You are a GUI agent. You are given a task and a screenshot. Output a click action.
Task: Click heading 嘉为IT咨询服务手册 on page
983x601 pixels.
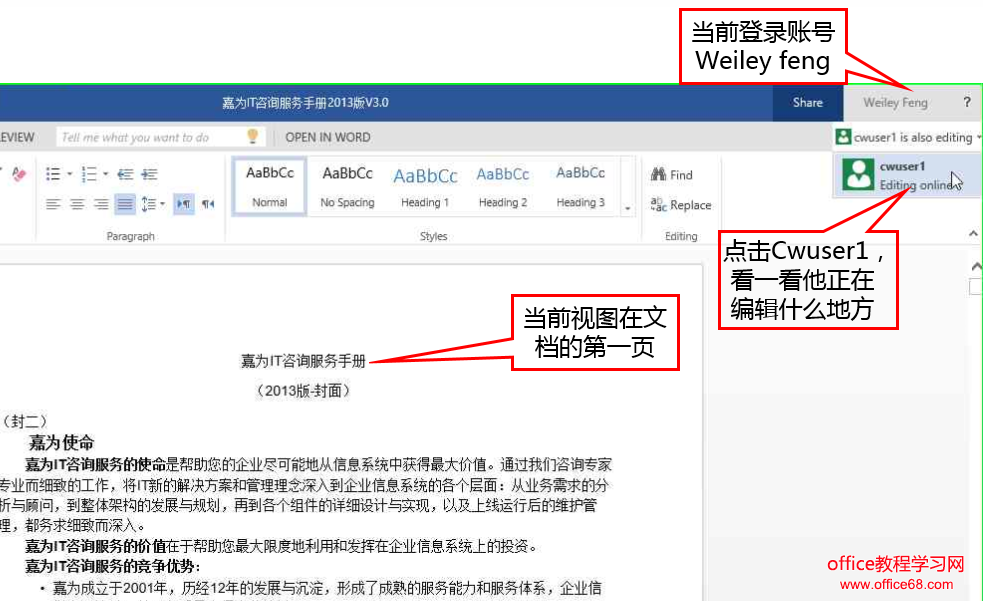[303, 361]
